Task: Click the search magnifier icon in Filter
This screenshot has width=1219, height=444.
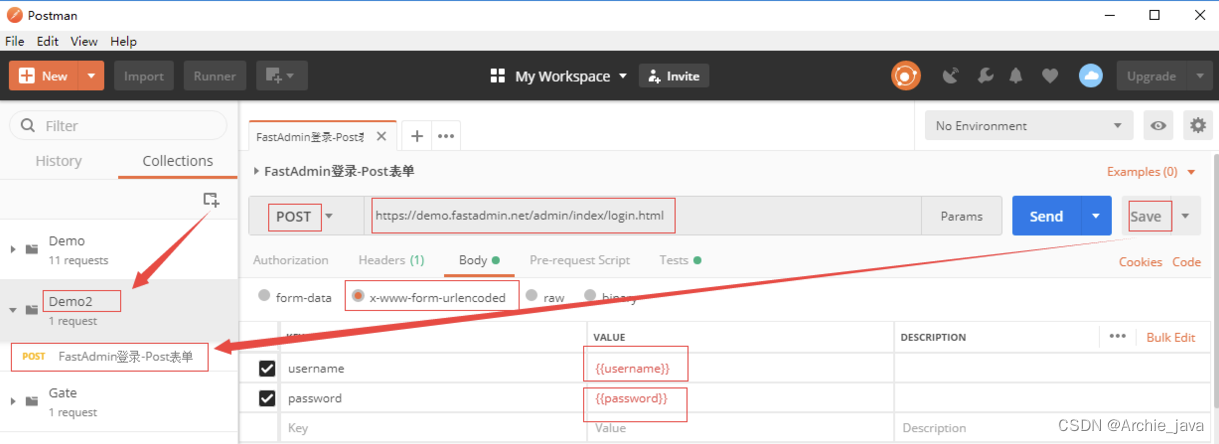Action: tap(26, 126)
